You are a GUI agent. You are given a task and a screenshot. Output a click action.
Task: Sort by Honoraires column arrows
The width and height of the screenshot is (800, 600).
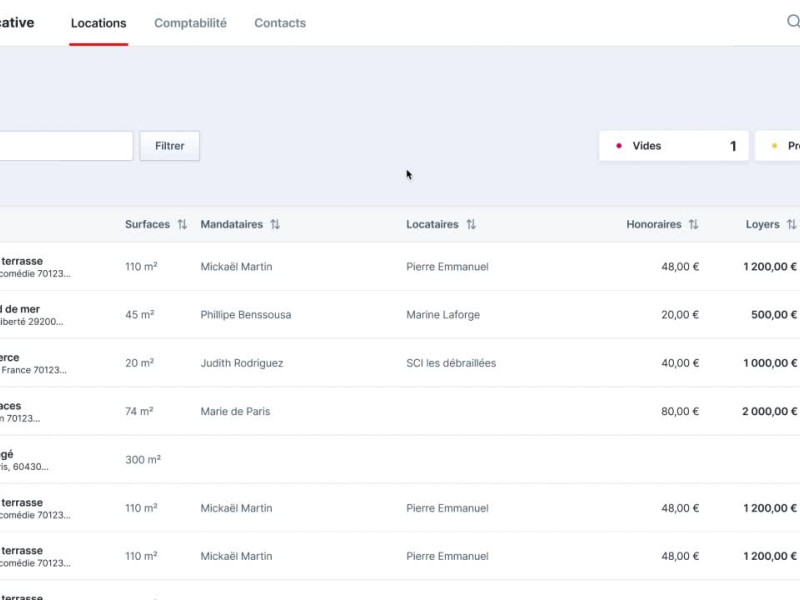(x=693, y=224)
